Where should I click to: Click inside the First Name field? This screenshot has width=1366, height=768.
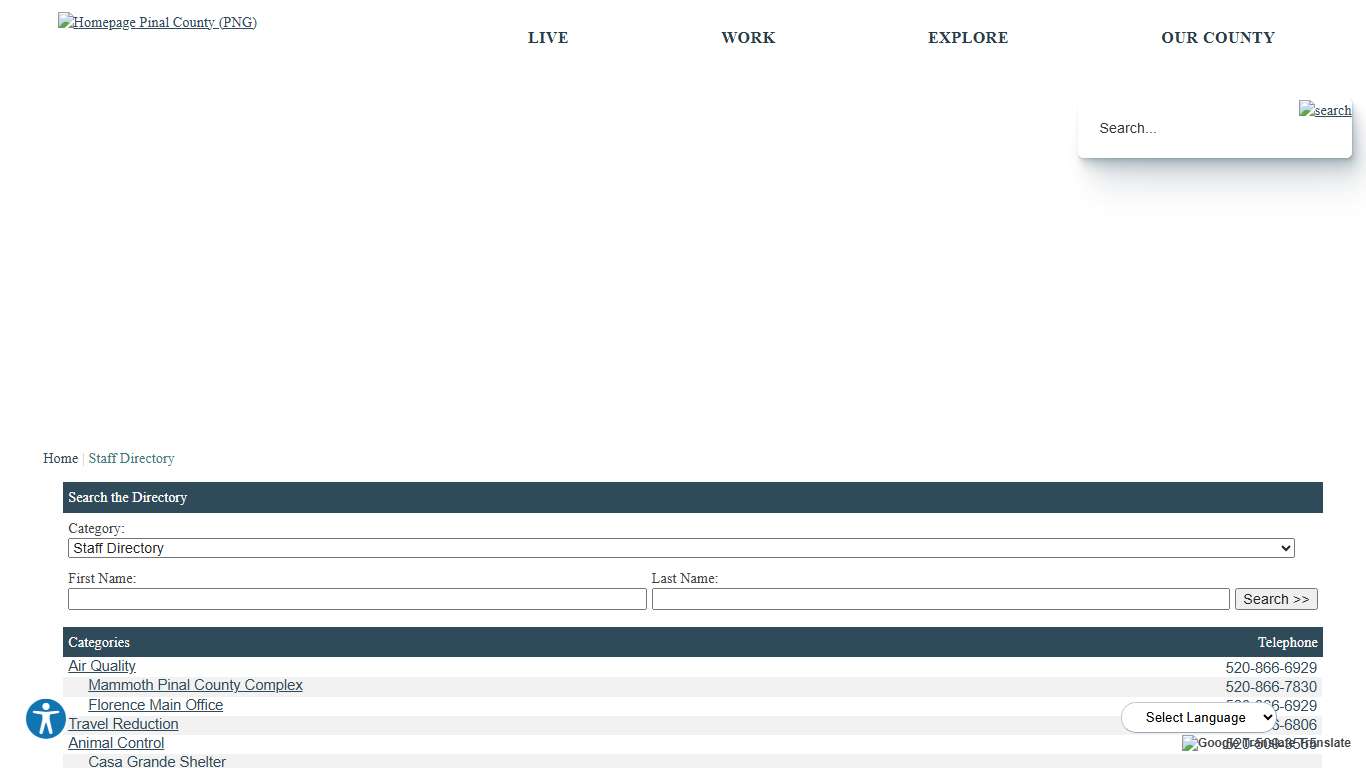coord(357,598)
